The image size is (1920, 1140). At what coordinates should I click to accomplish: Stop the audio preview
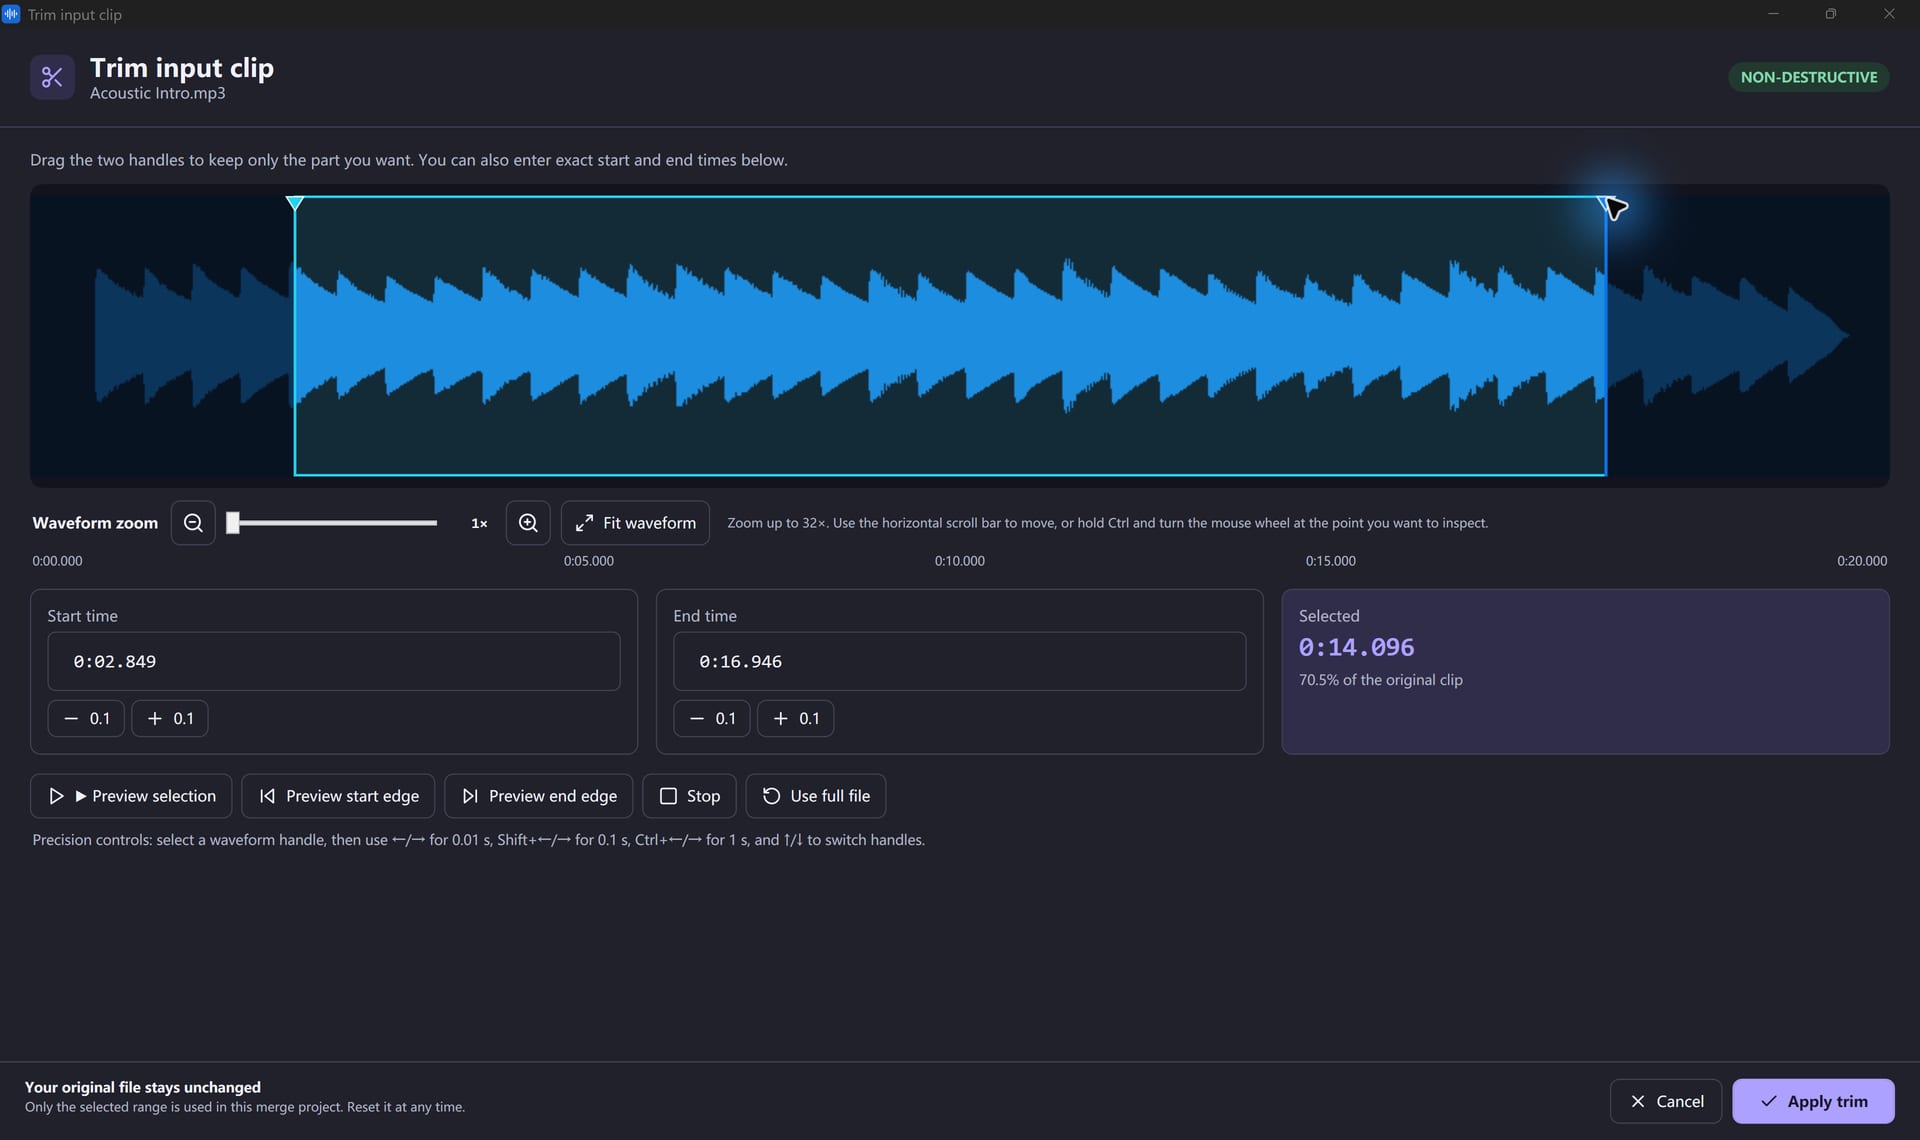(x=690, y=796)
